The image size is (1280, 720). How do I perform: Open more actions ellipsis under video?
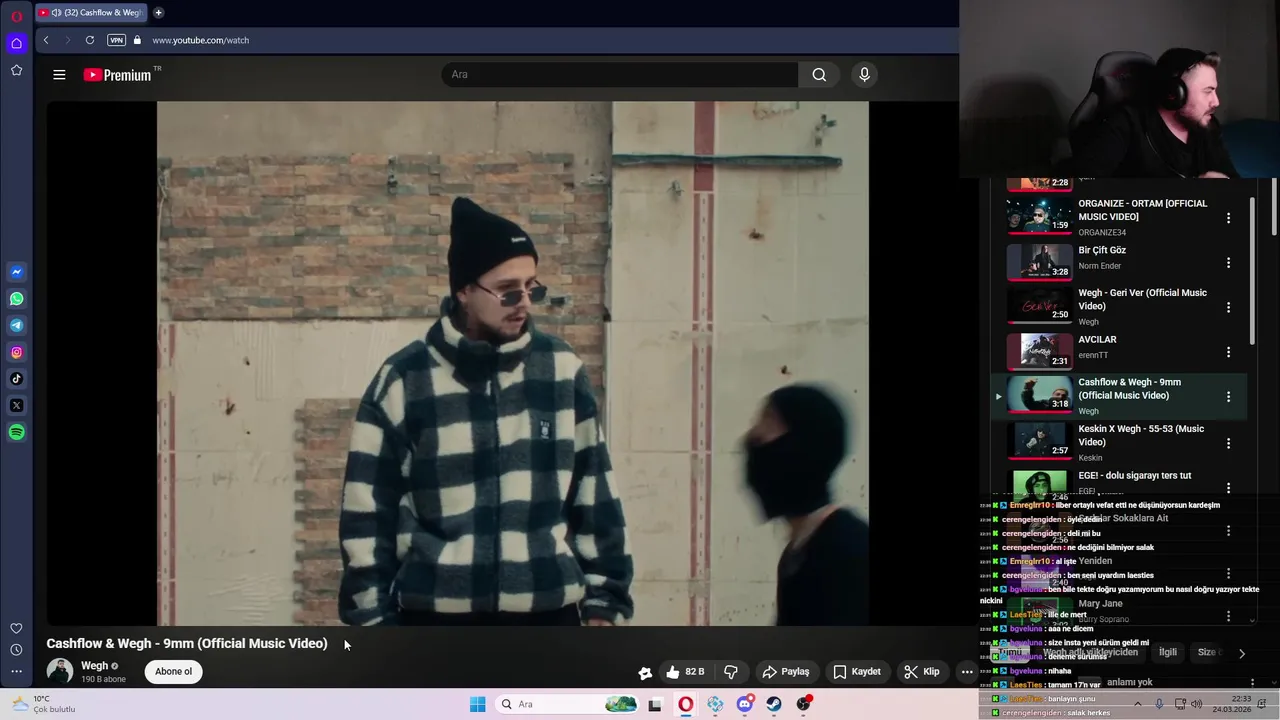967,672
